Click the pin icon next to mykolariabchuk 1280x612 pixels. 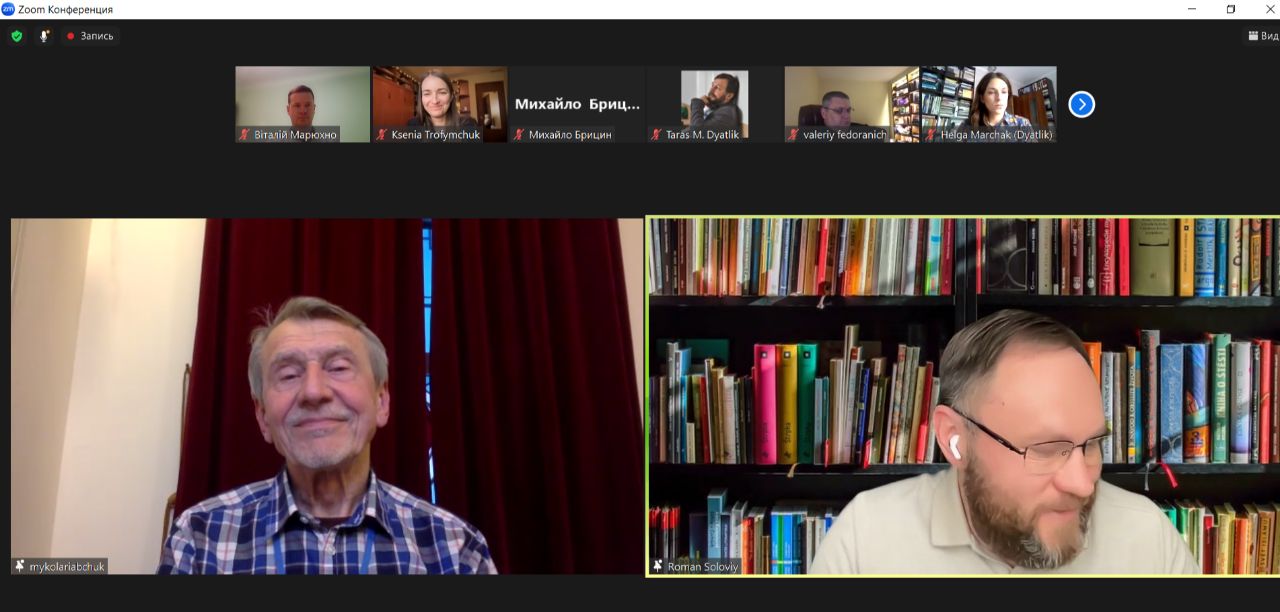click(19, 566)
